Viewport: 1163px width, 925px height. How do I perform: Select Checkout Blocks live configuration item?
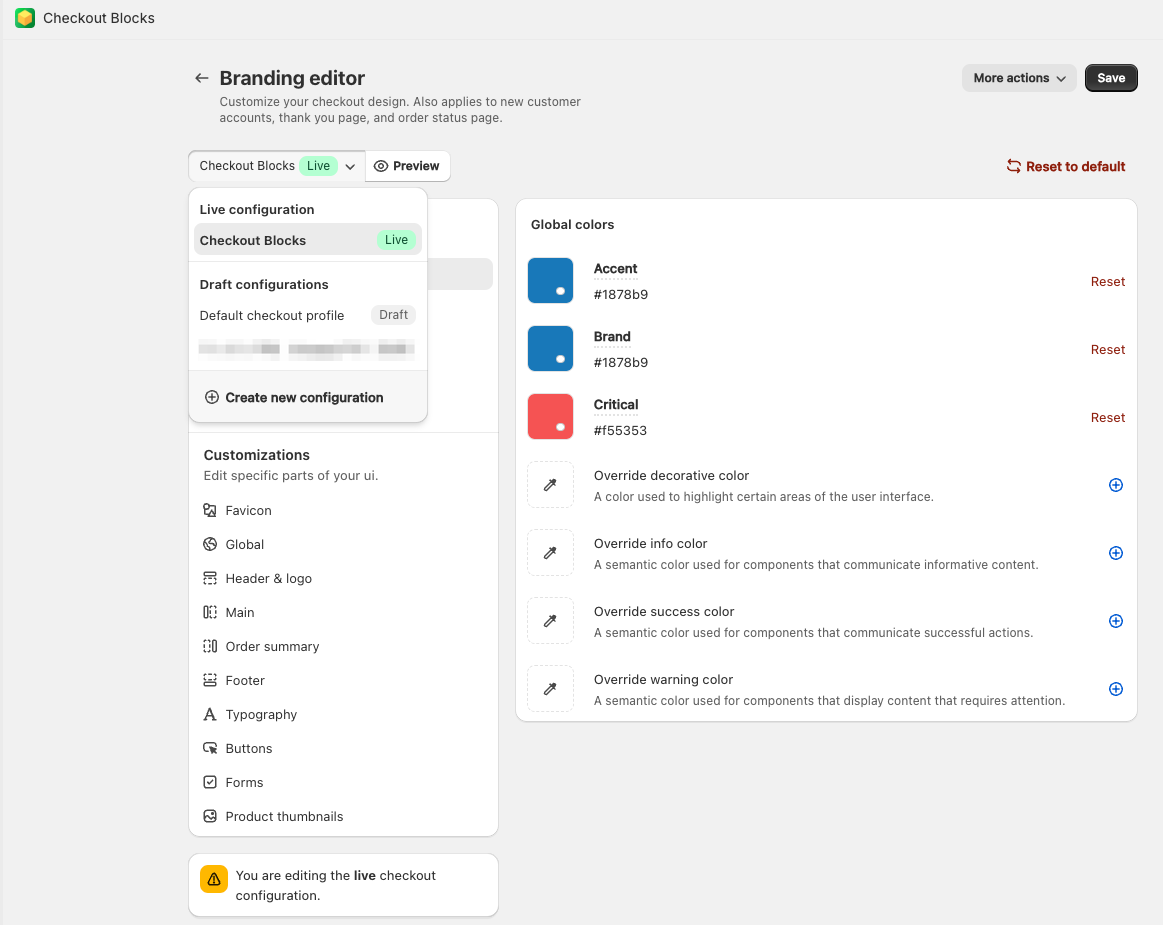(x=306, y=240)
